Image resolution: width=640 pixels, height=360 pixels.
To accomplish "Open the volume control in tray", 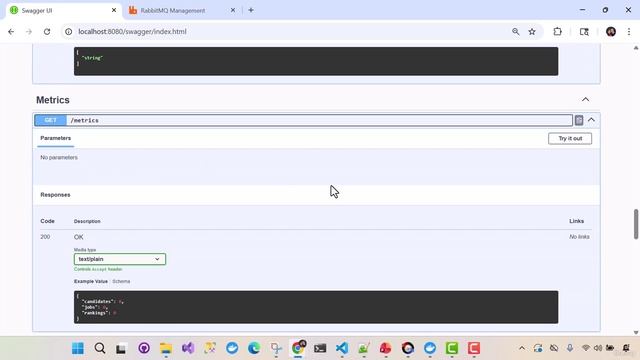I will 598,348.
